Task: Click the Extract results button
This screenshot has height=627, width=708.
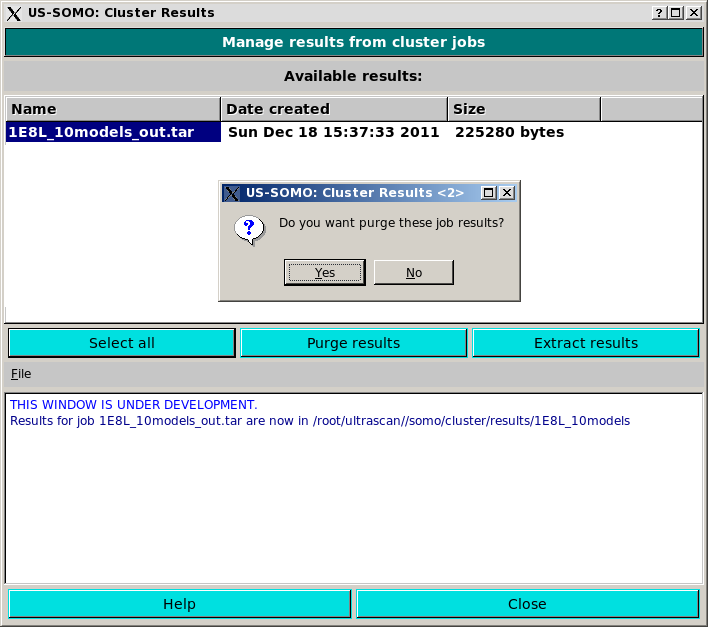Action: click(x=586, y=343)
